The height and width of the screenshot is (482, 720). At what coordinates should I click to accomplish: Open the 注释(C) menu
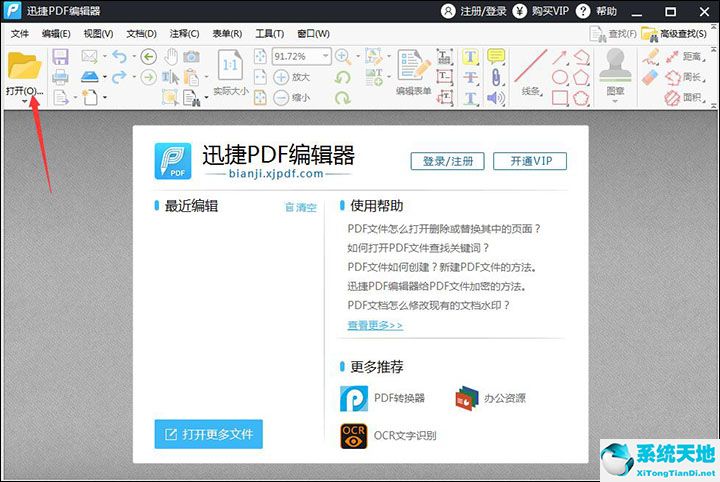(x=184, y=34)
